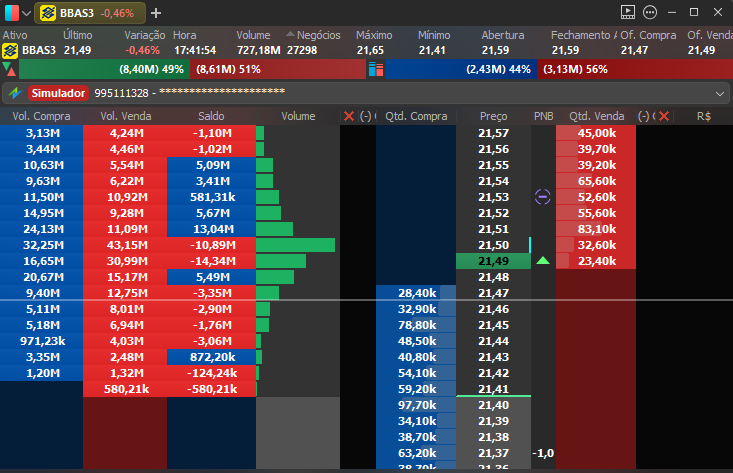This screenshot has height=473, width=733.
Task: Click the Vol. Compra column header
Action: pyautogui.click(x=41, y=117)
